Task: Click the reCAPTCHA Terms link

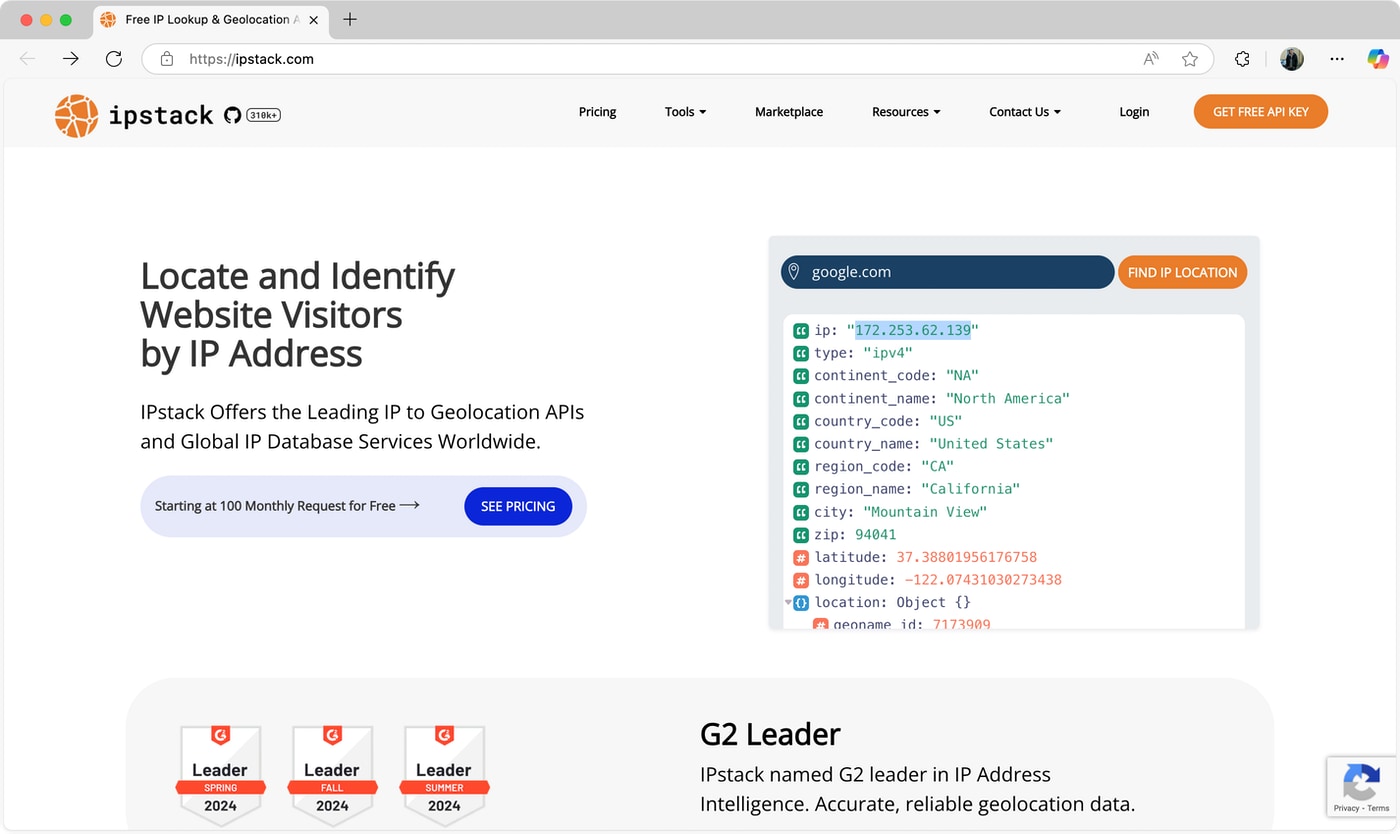Action: (x=1378, y=808)
